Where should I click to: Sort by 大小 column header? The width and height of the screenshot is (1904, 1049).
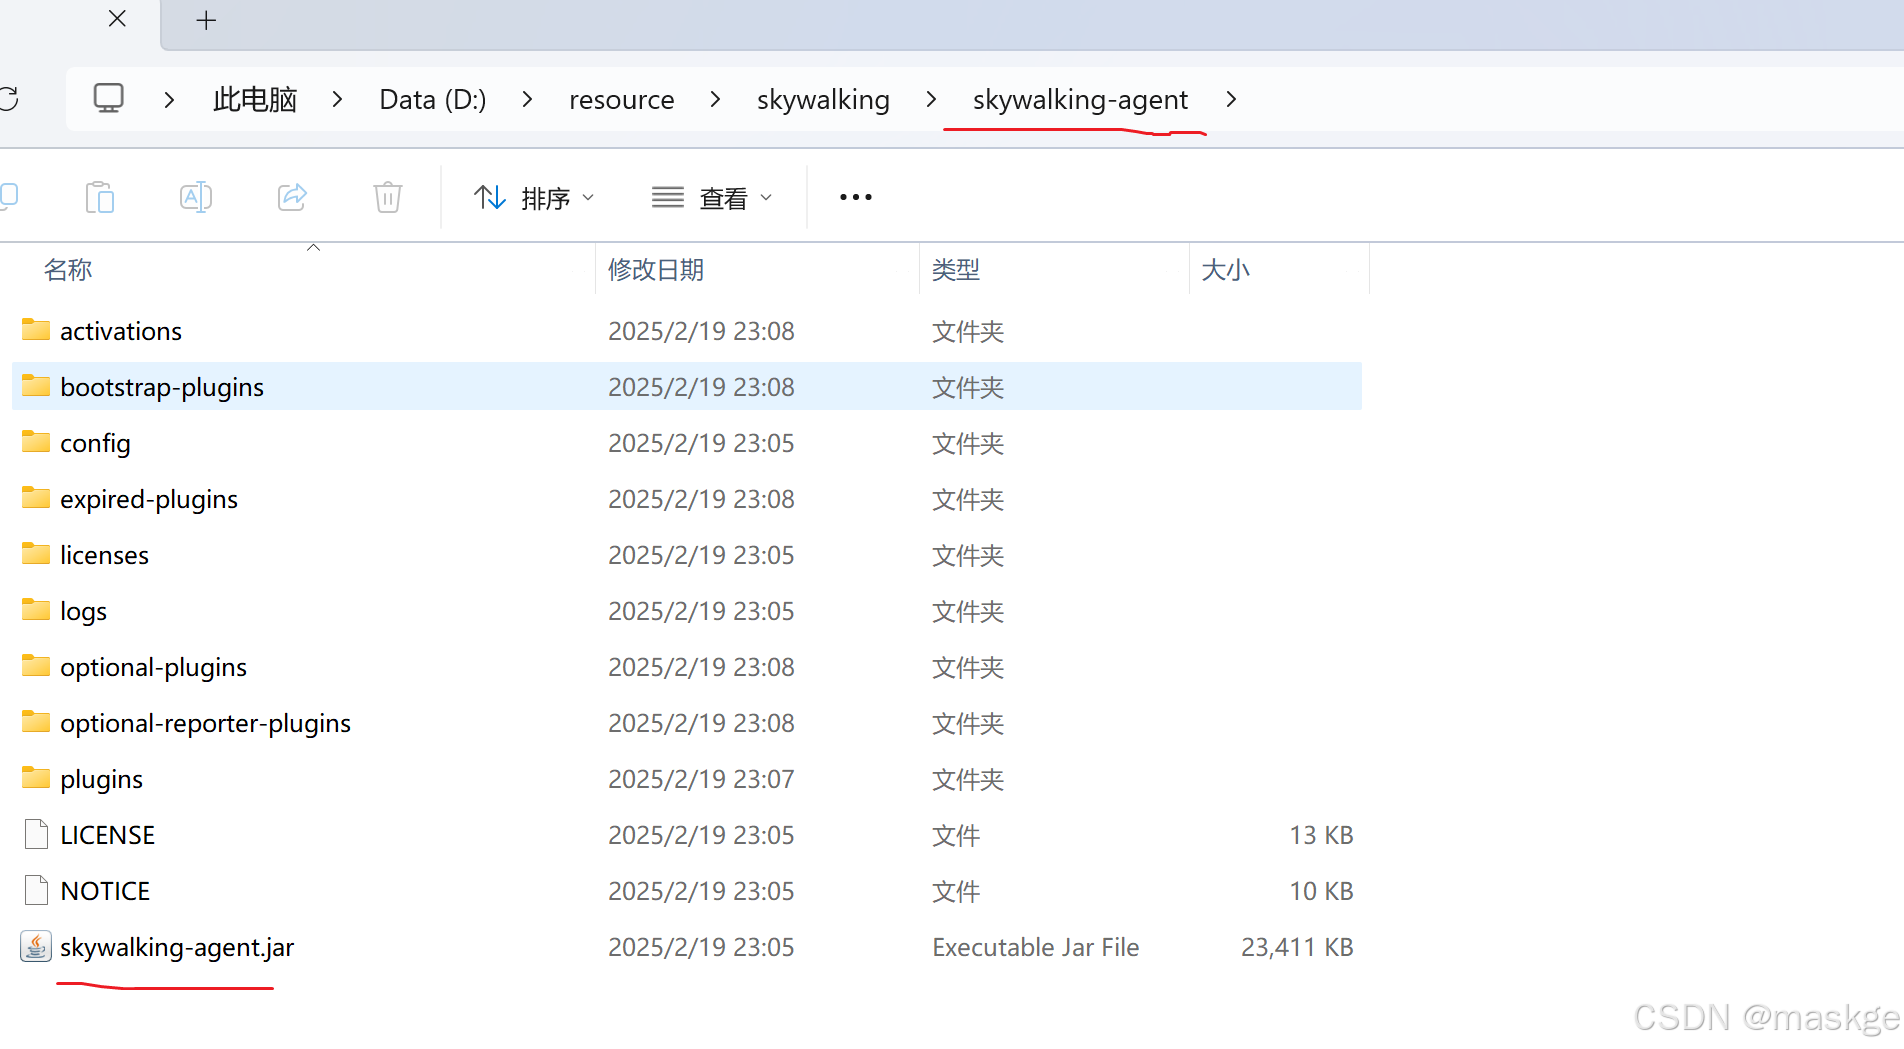pos(1225,269)
